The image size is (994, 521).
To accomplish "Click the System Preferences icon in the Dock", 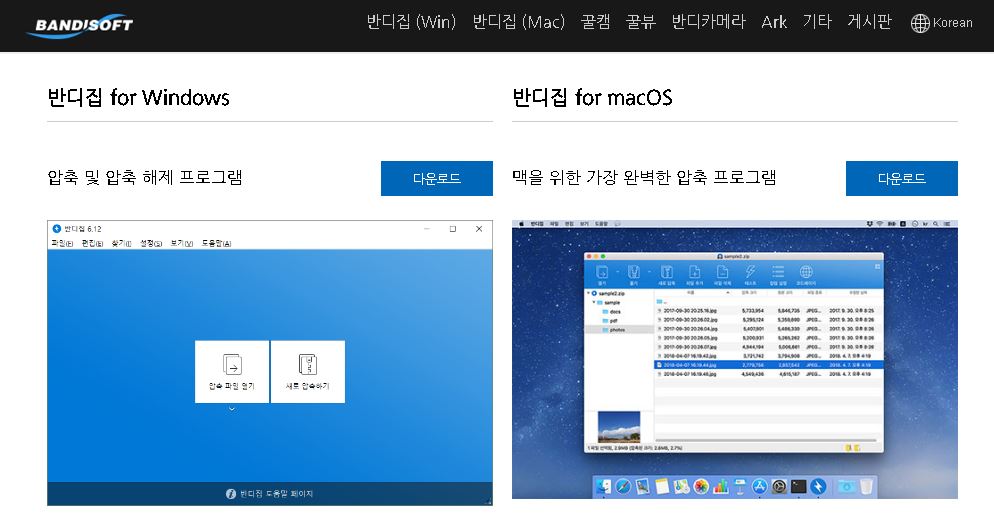I will (778, 486).
